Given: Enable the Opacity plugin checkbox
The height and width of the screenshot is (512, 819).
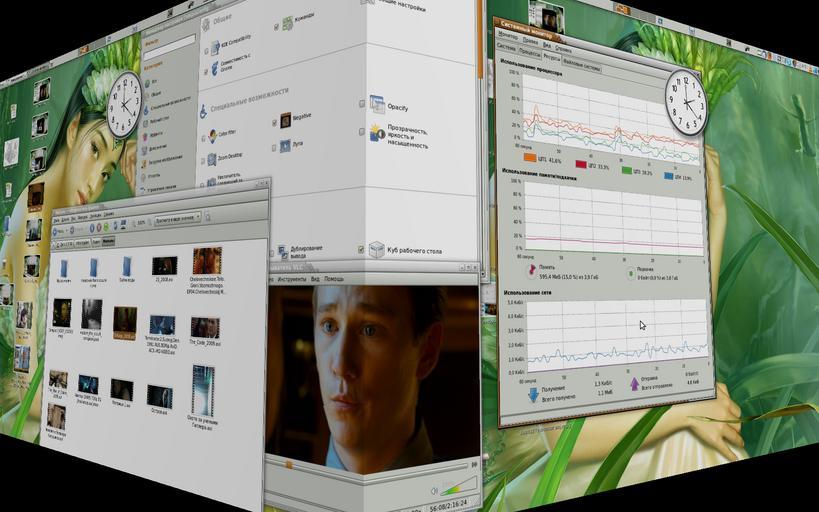Looking at the screenshot, I should (362, 103).
